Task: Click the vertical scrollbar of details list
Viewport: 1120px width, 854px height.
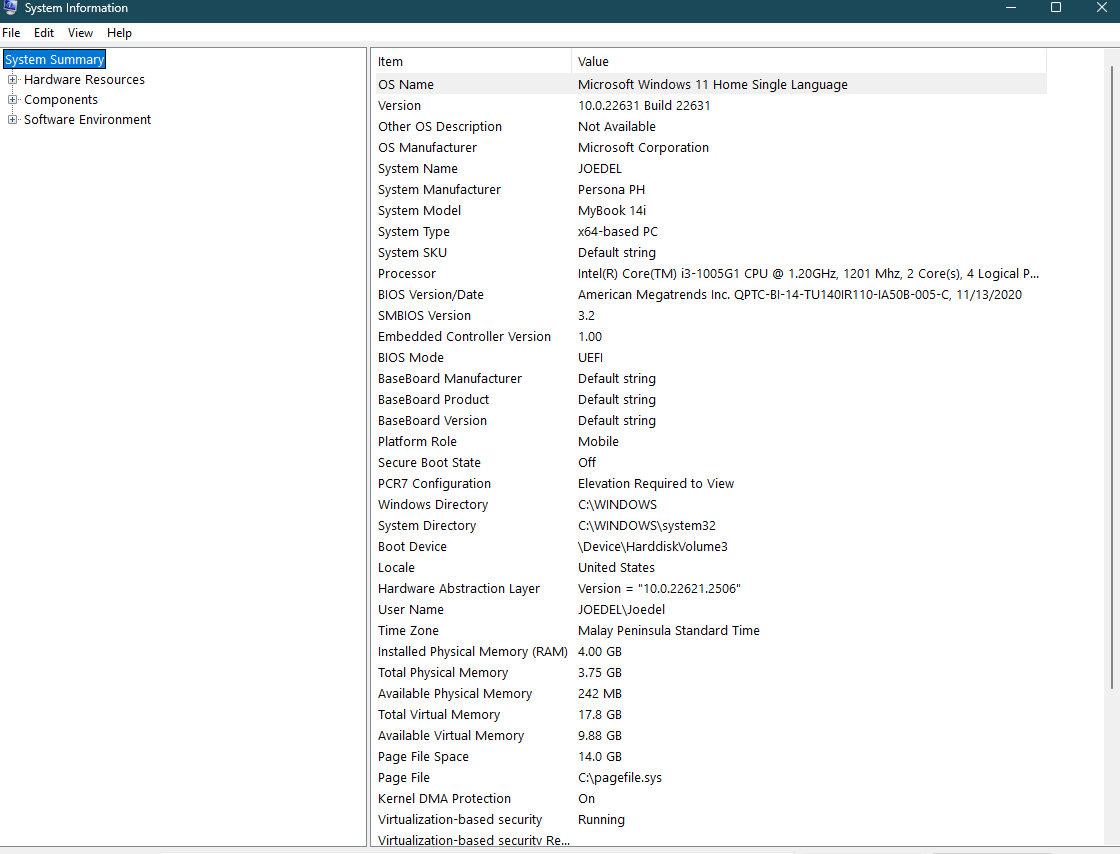Action: click(x=1111, y=377)
